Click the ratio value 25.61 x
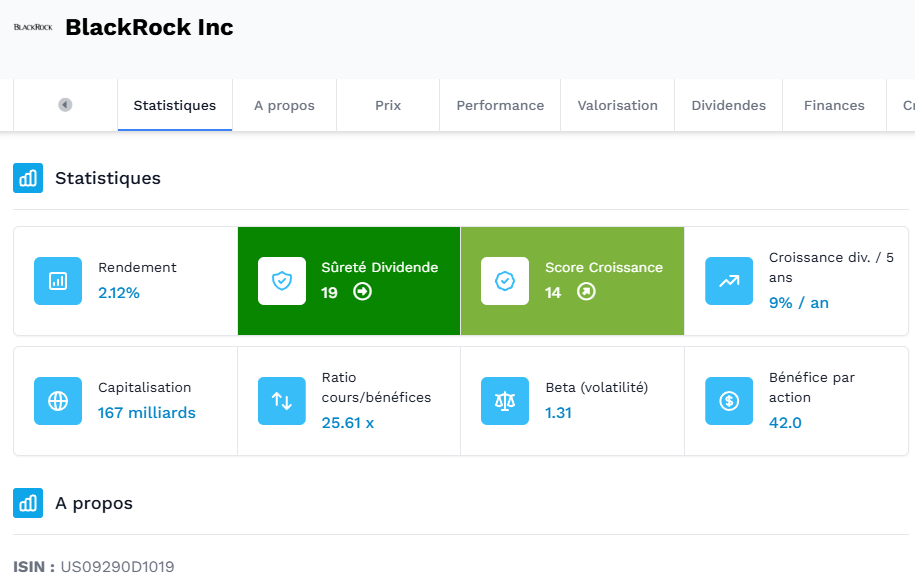Screen dimensions: 915x585 tap(348, 423)
